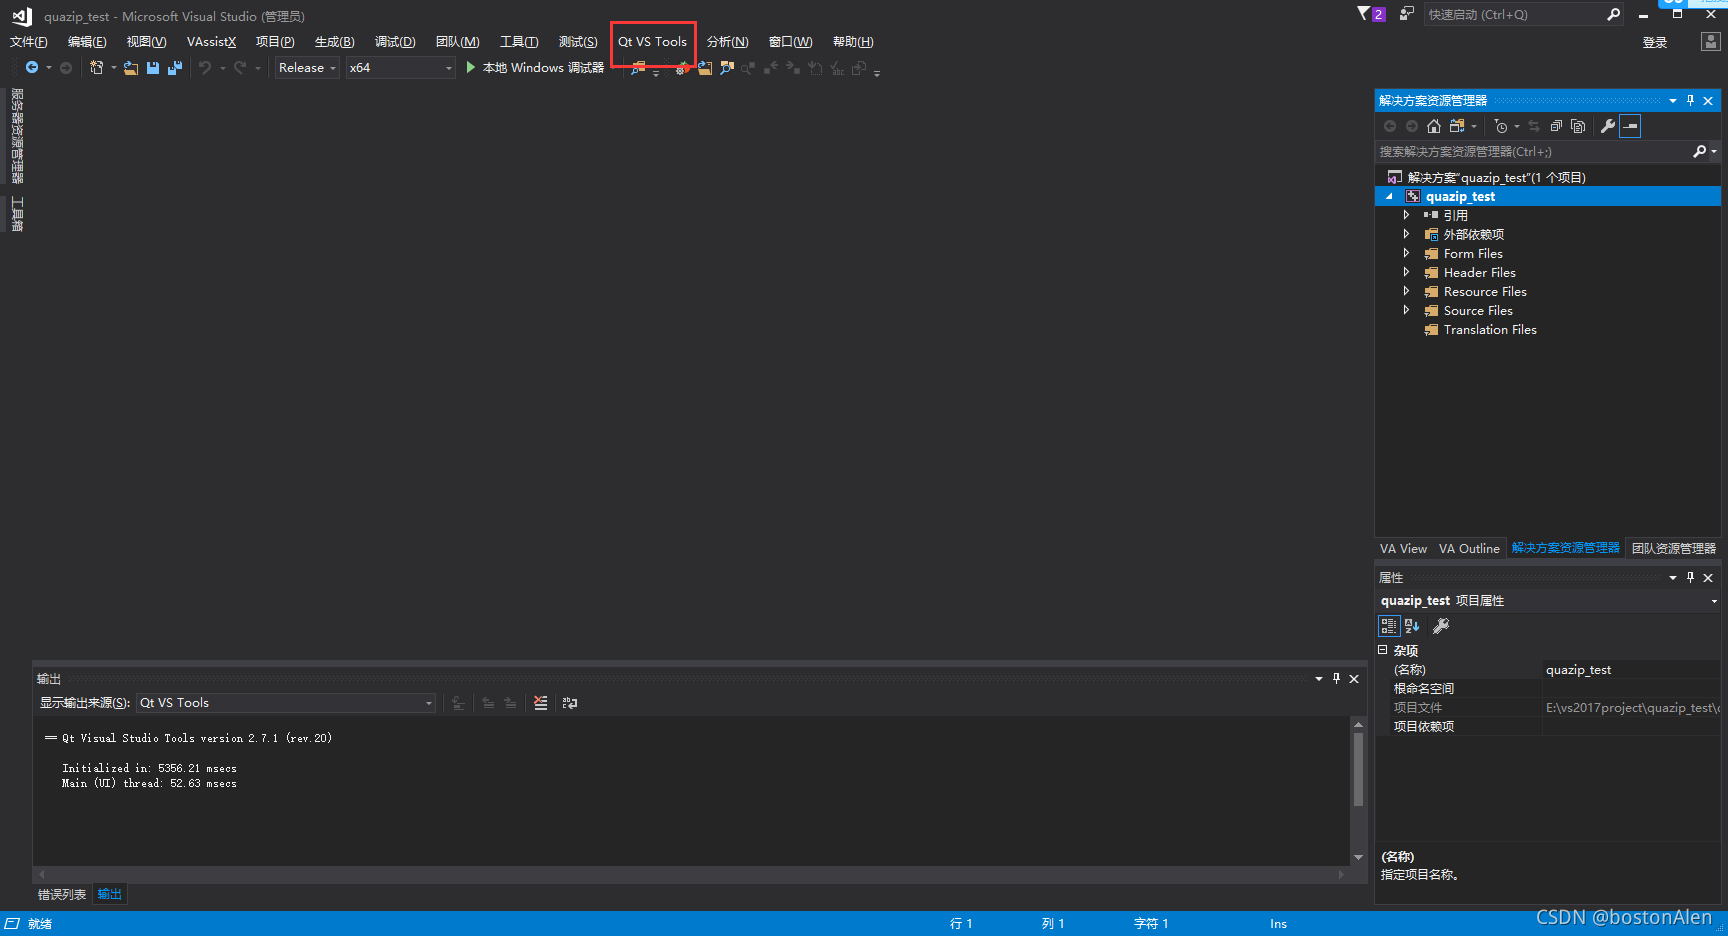Save the current file with disk icon
The width and height of the screenshot is (1728, 936).
point(153,68)
